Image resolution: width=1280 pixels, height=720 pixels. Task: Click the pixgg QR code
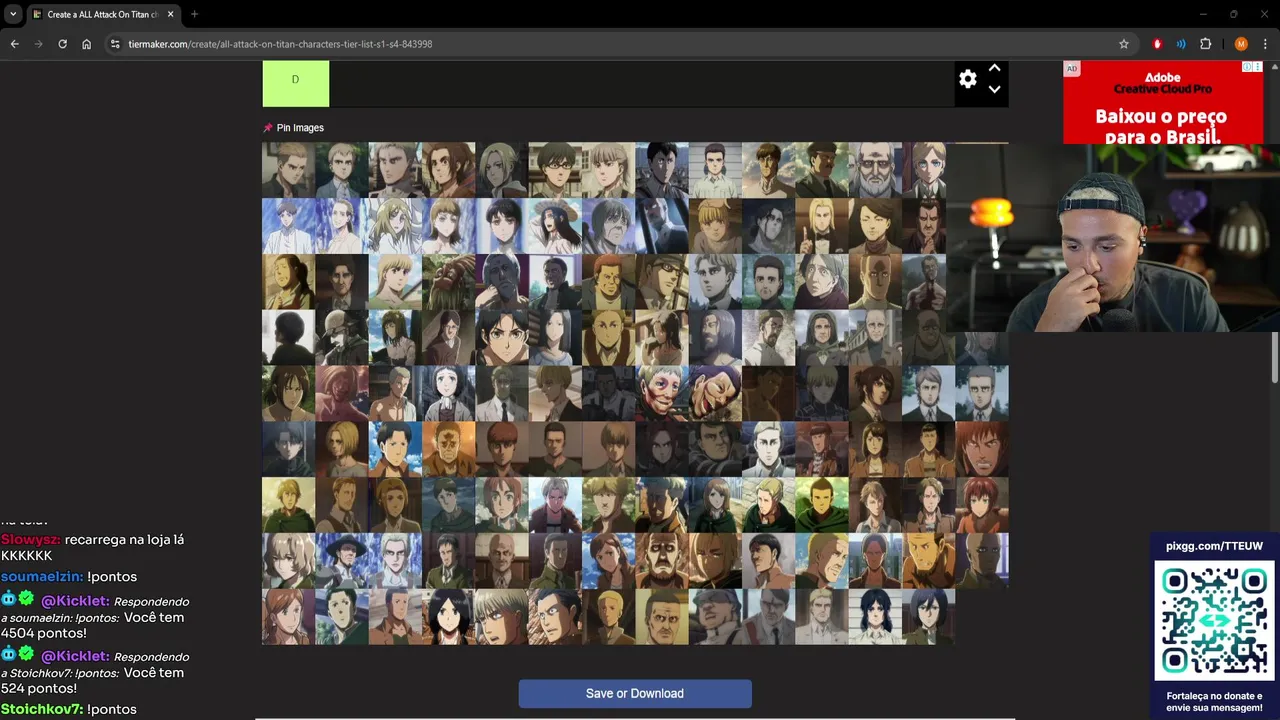1214,621
